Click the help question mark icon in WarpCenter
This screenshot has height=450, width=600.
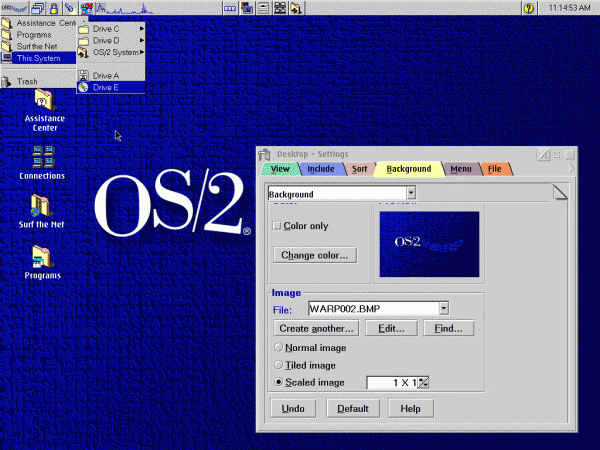tap(529, 8)
